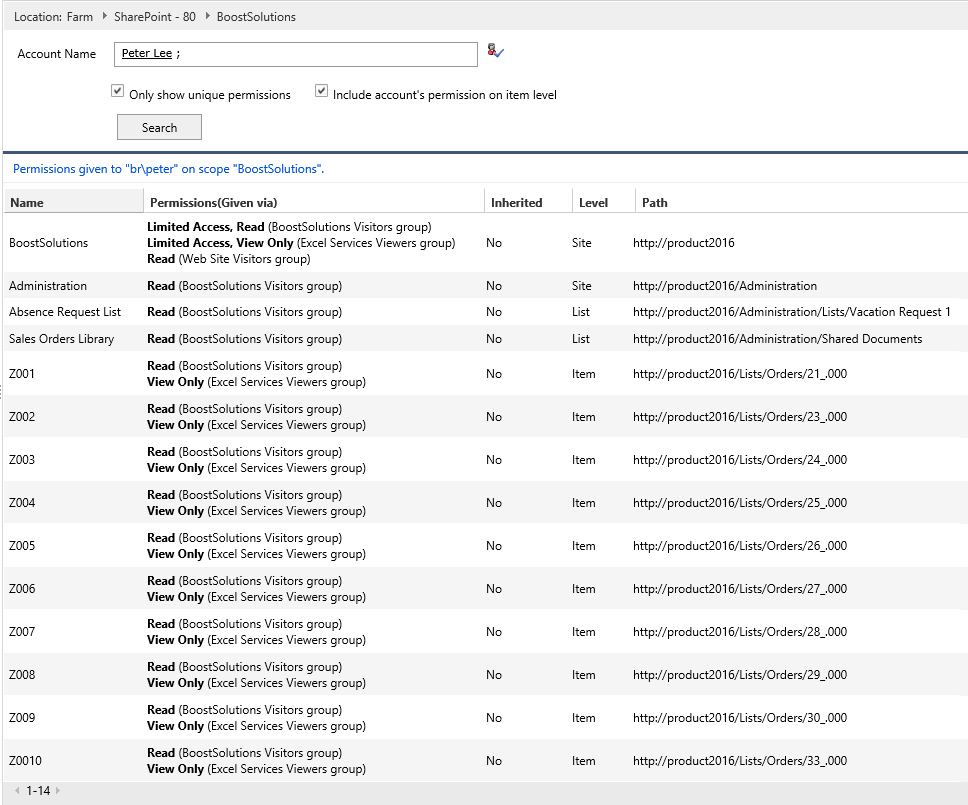Select the Sales Orders Library row
The image size is (968, 805).
point(61,339)
